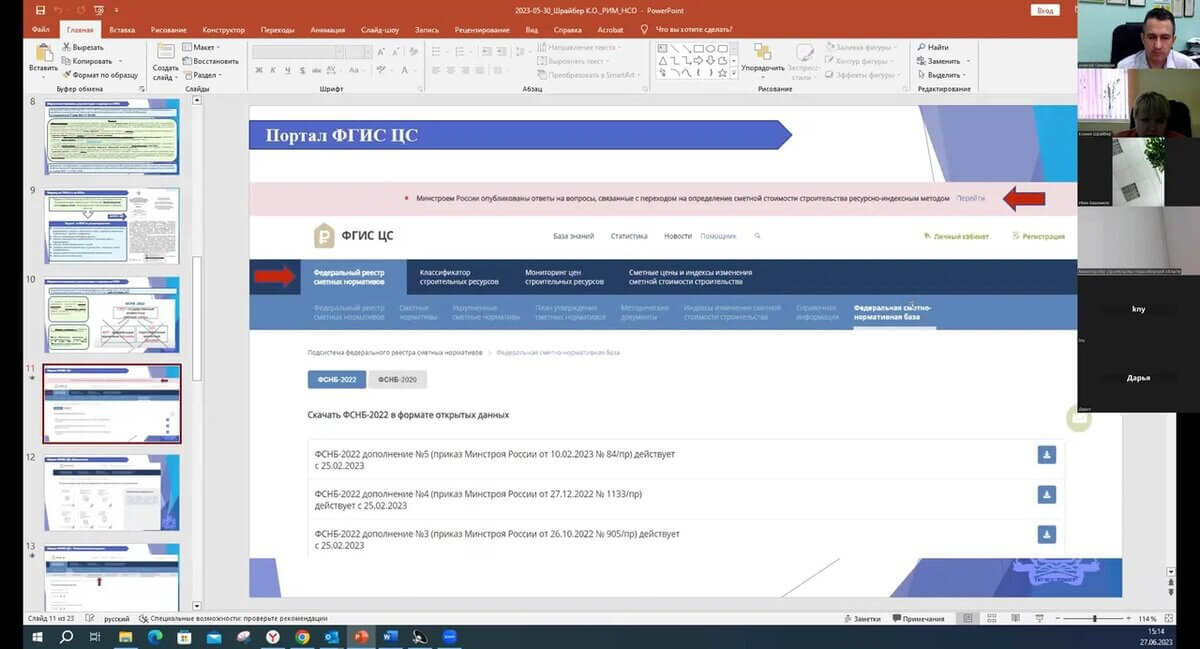
Task: Open the Упорядочить arrange menu
Action: (x=763, y=60)
